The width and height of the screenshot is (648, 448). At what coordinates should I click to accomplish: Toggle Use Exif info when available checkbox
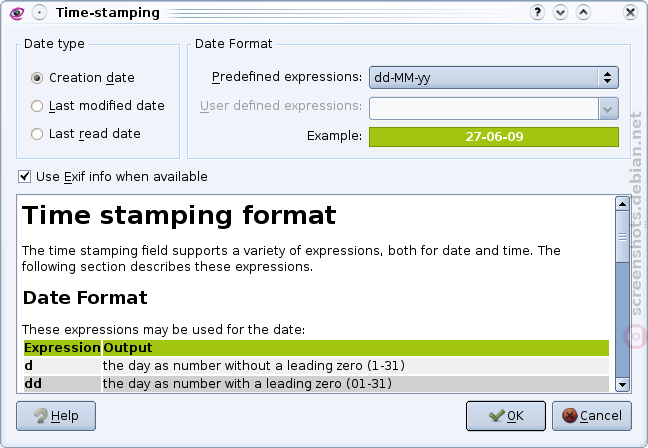tap(24, 176)
